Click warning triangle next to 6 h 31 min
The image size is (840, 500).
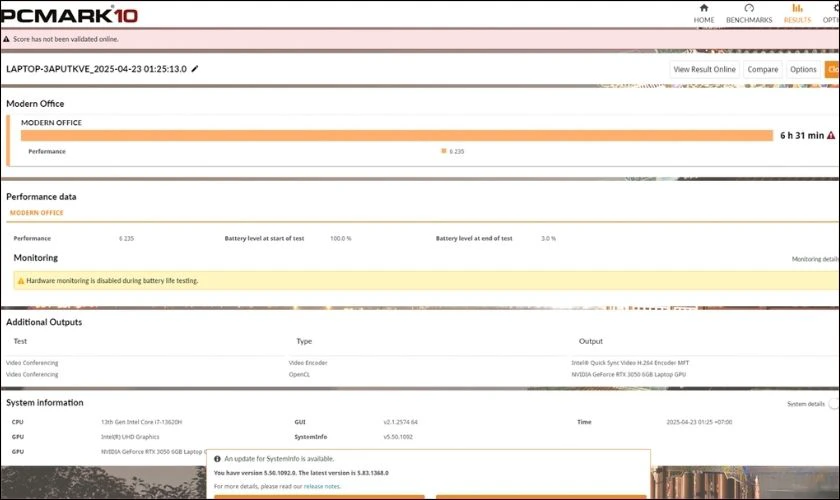pos(831,135)
